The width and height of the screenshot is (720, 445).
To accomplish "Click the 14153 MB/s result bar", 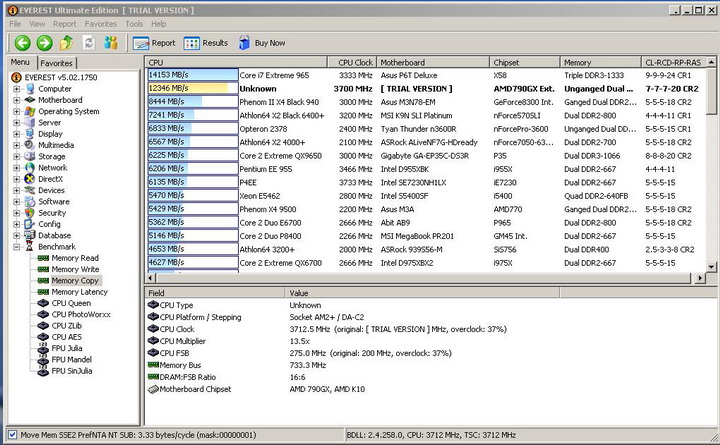I will coord(193,75).
